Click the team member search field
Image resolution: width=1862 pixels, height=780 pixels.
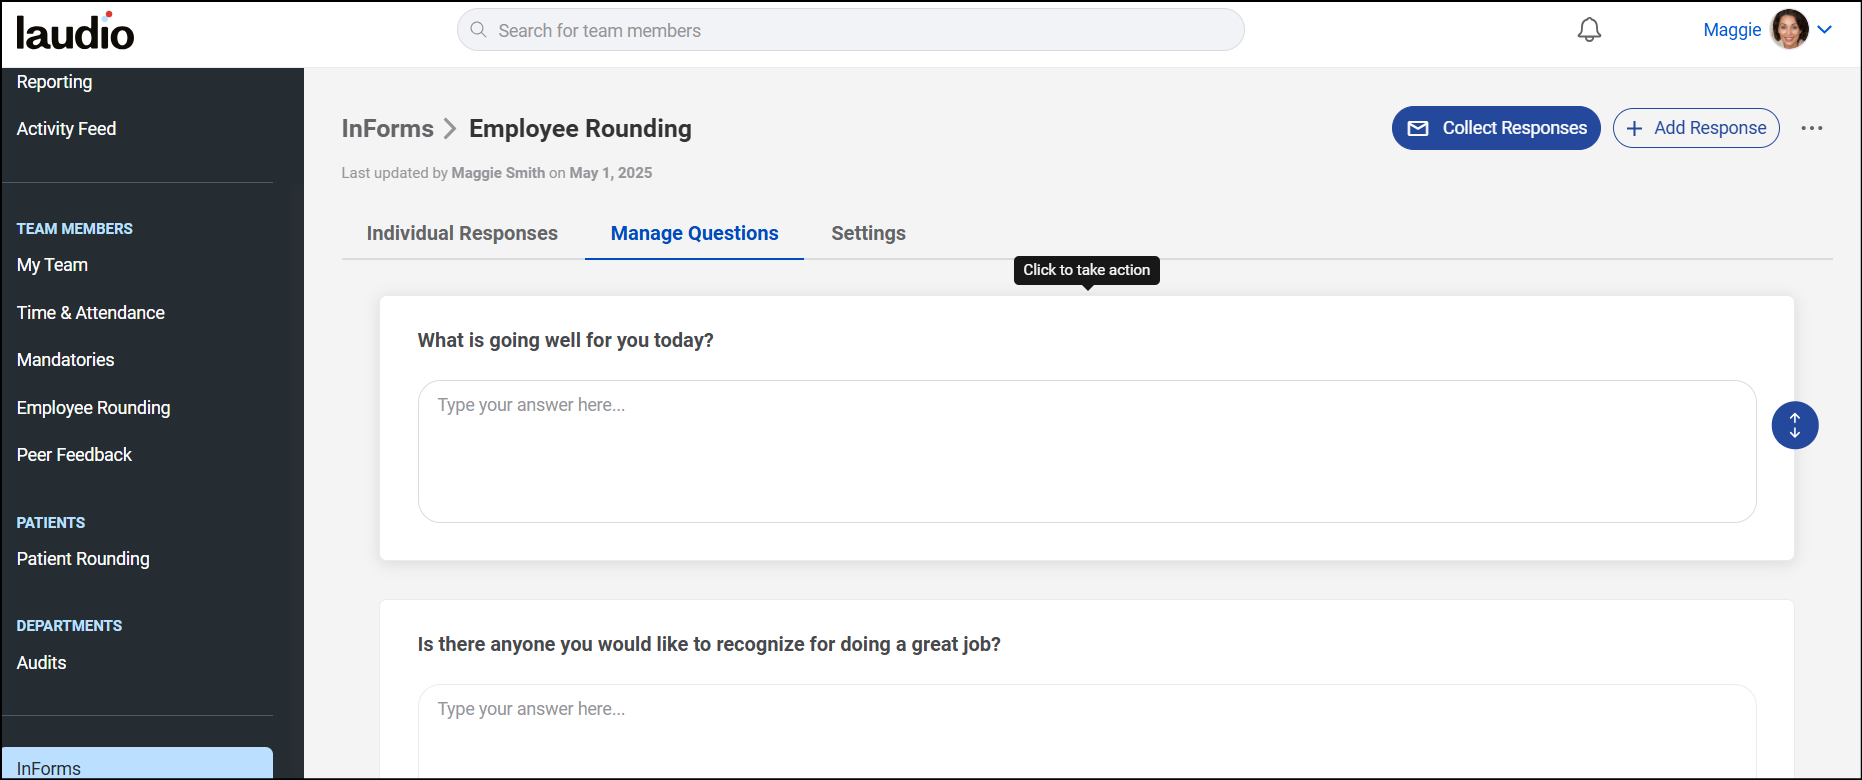pyautogui.click(x=850, y=31)
